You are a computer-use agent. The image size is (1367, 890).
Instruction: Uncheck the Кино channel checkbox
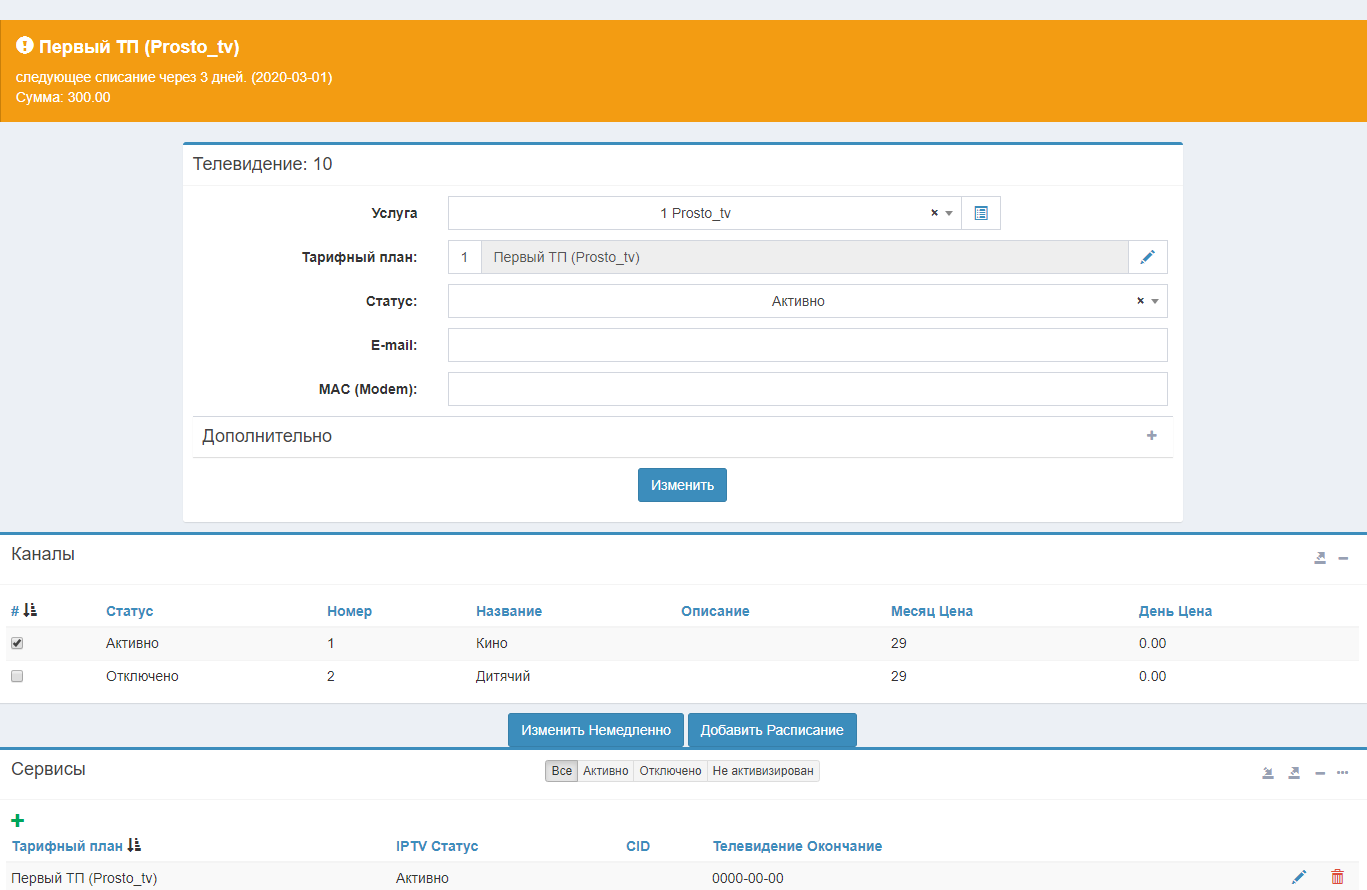pyautogui.click(x=17, y=643)
